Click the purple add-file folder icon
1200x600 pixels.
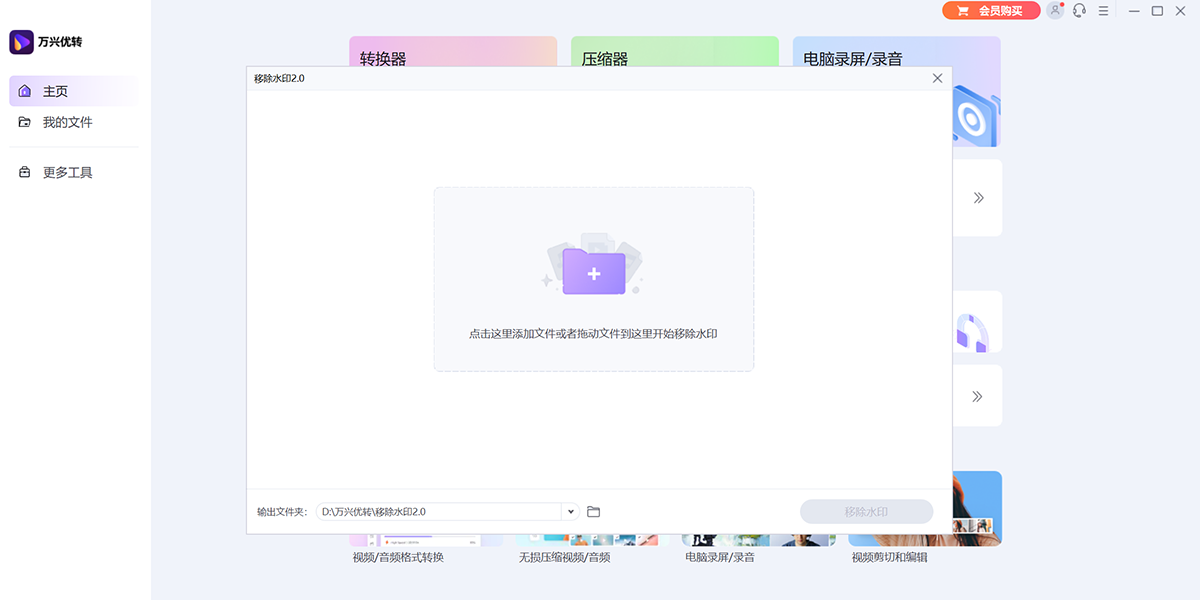tap(594, 272)
